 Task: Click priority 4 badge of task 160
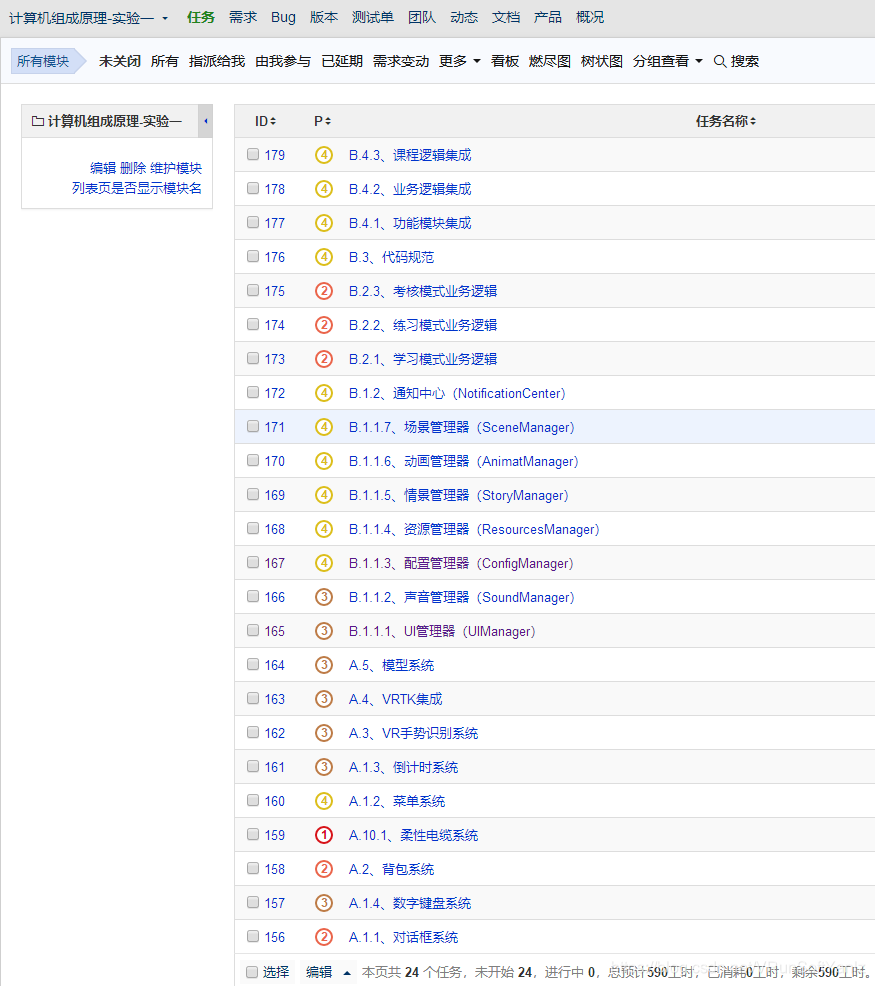(323, 800)
